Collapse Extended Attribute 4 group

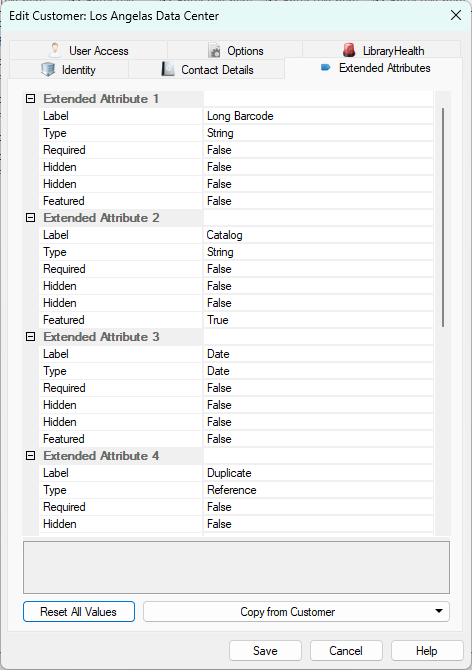[x=30, y=455]
